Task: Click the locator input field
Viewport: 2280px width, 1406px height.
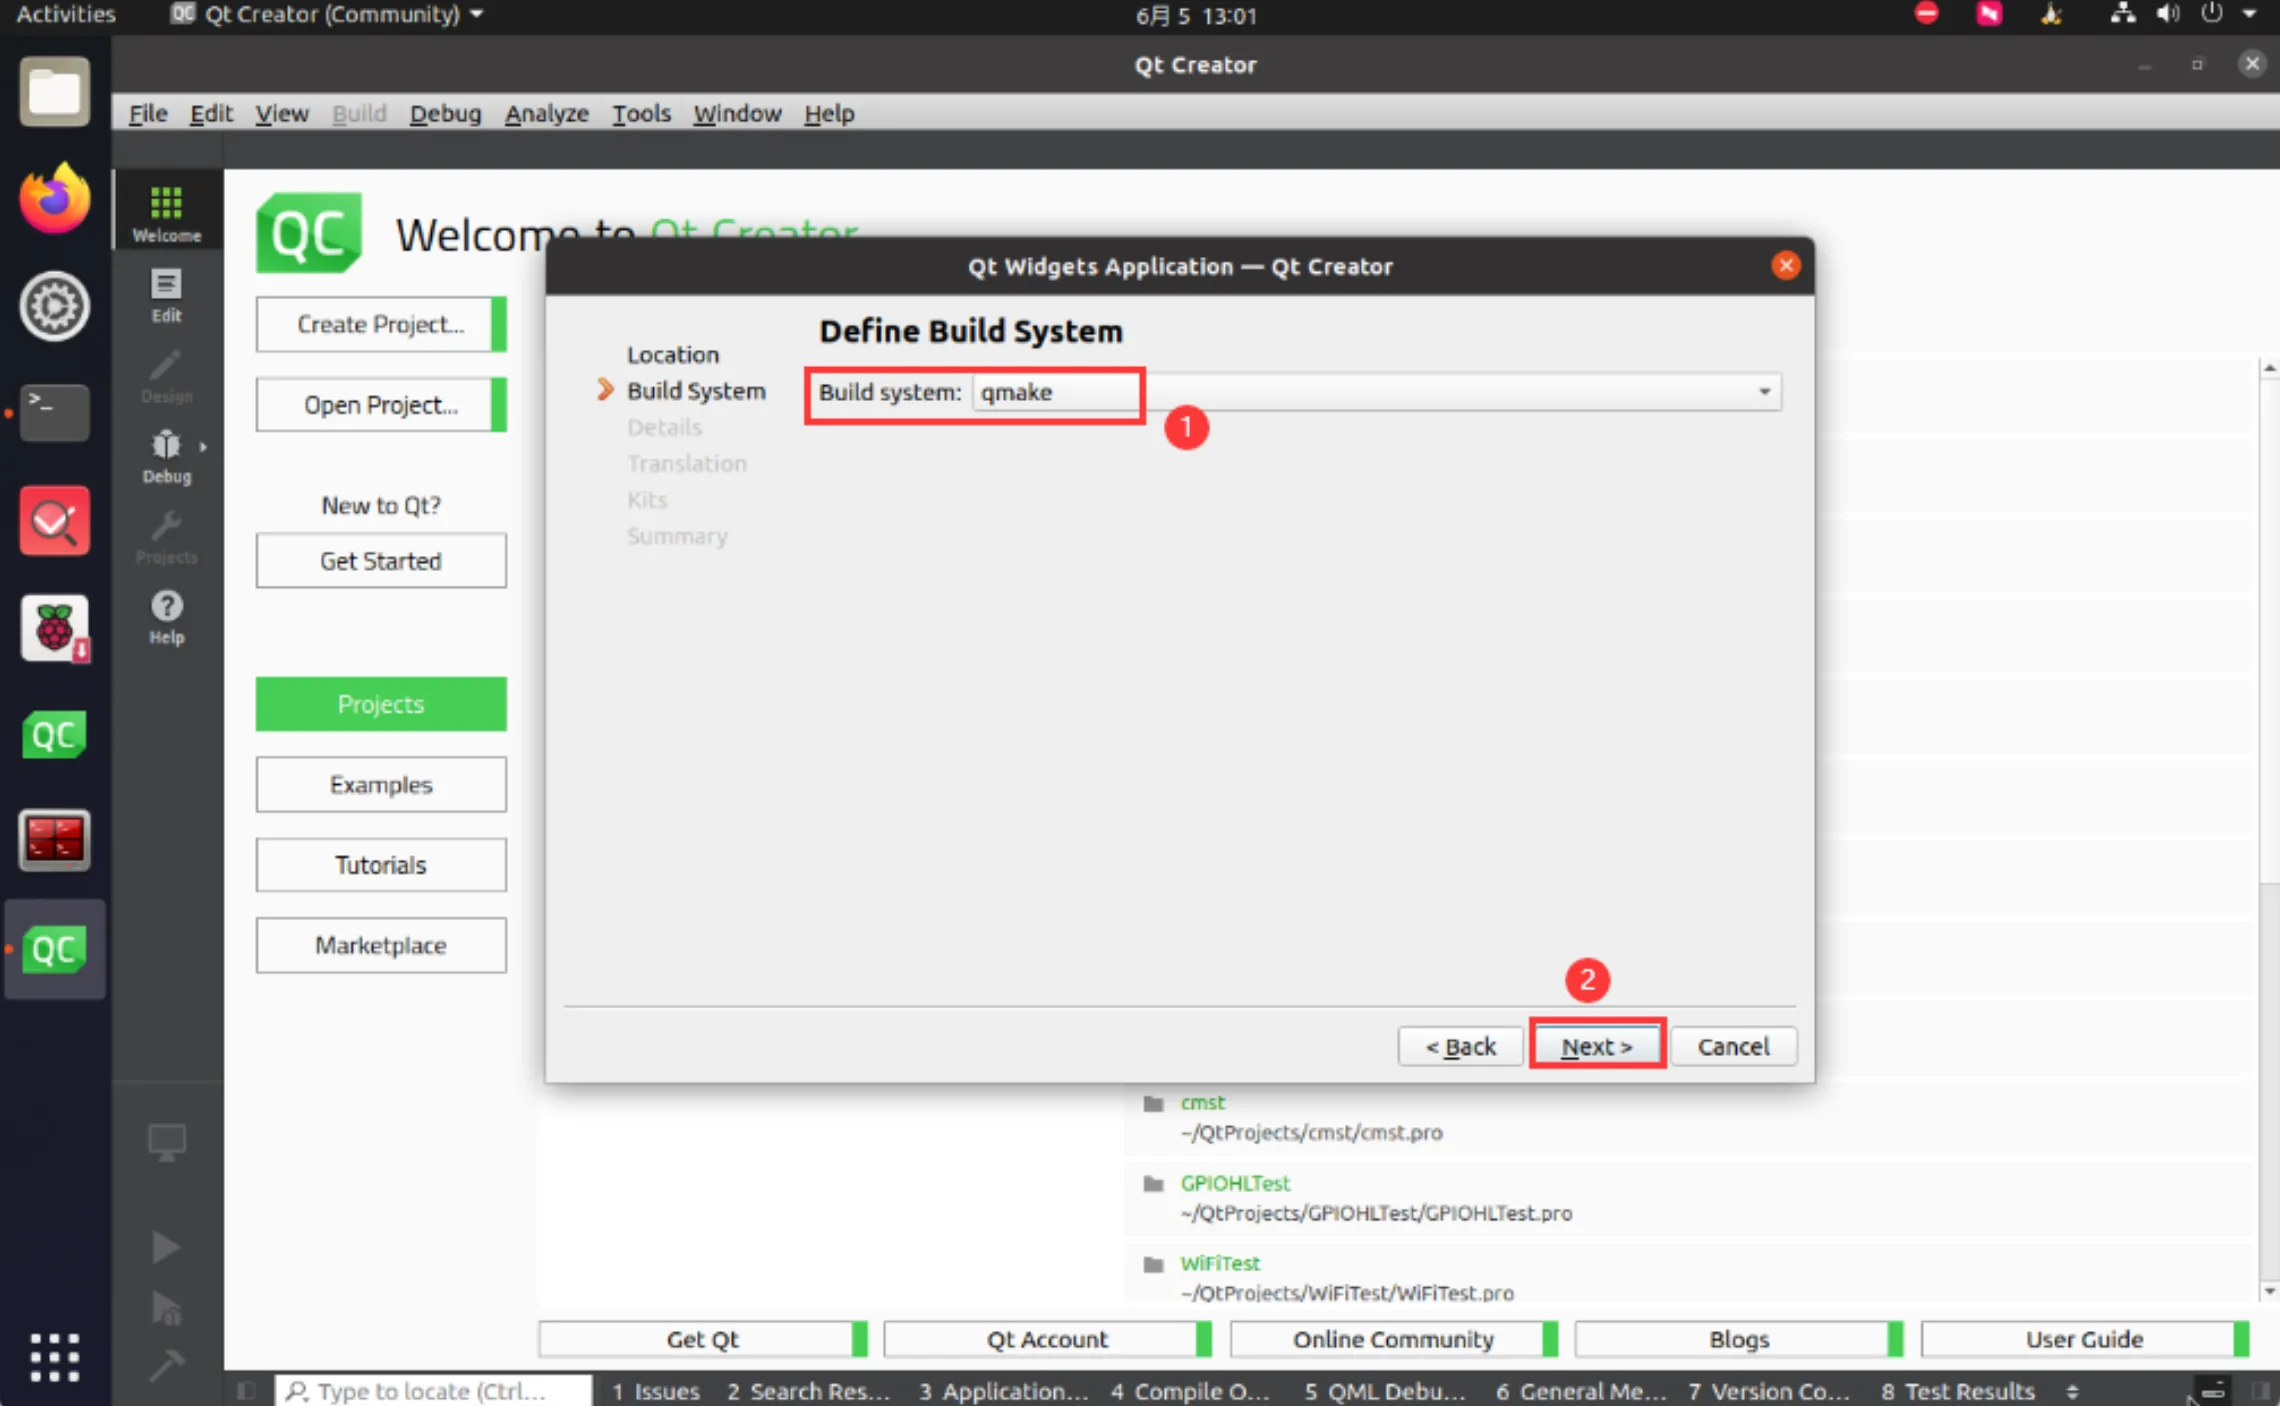Action: [x=433, y=1391]
